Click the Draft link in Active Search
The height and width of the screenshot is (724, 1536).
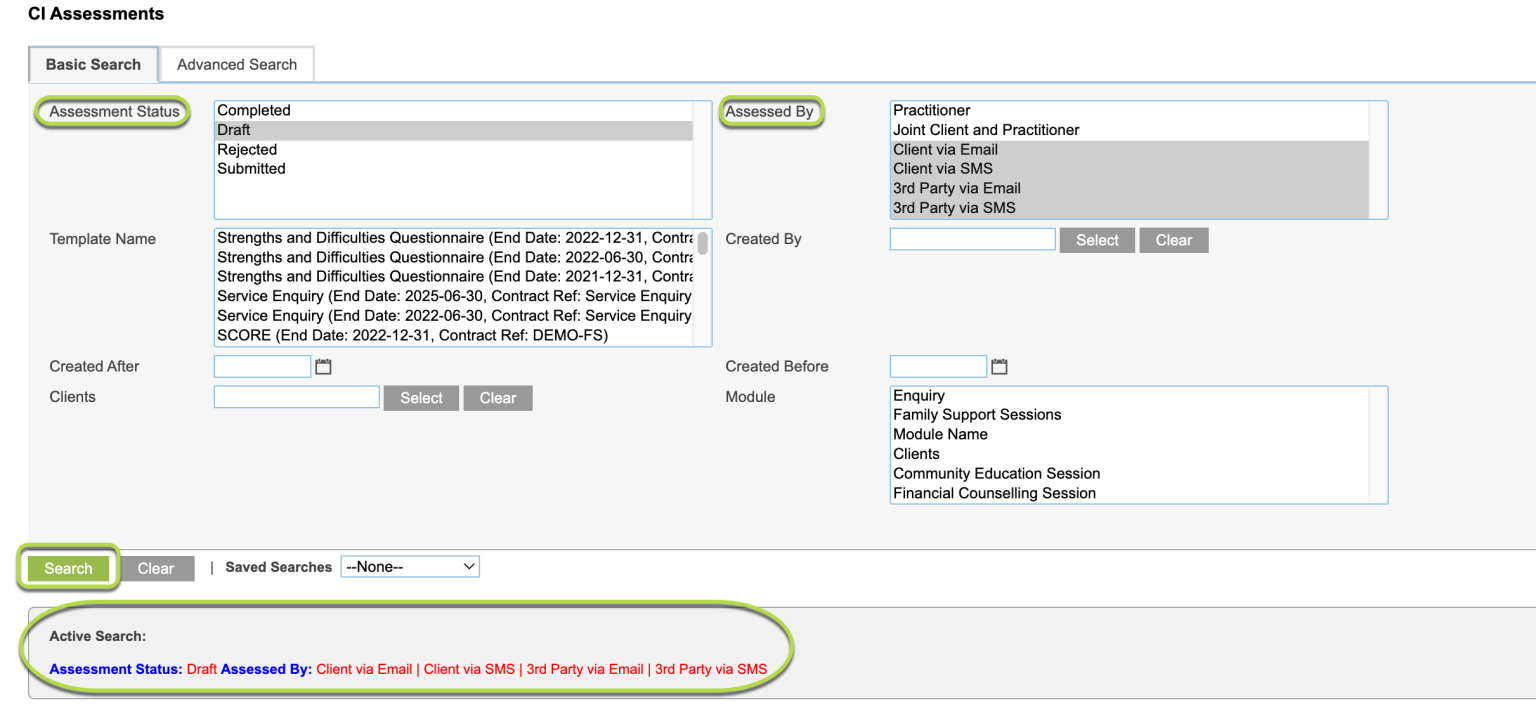(x=201, y=668)
